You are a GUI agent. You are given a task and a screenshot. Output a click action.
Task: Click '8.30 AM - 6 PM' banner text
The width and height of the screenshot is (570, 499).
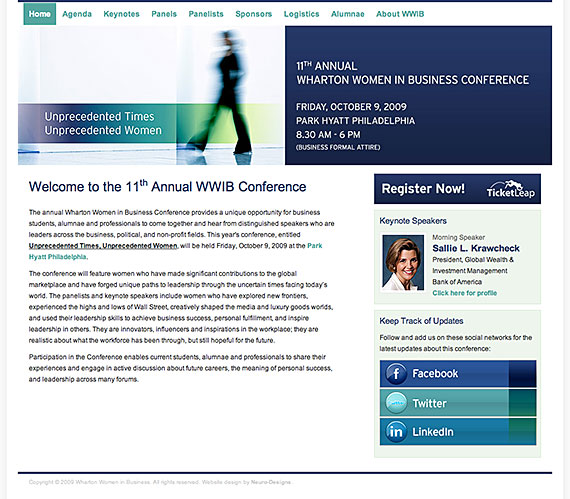(x=328, y=135)
